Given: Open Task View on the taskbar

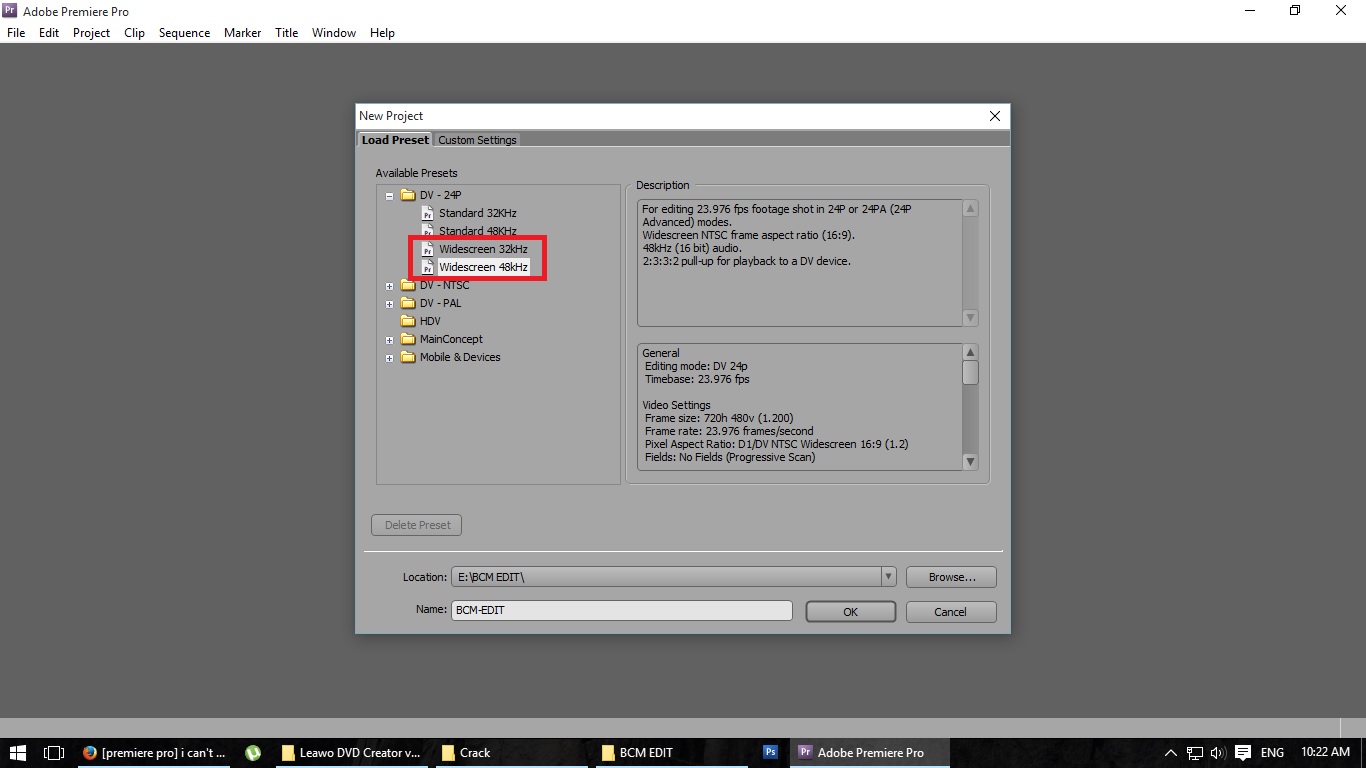Looking at the screenshot, I should [x=55, y=753].
